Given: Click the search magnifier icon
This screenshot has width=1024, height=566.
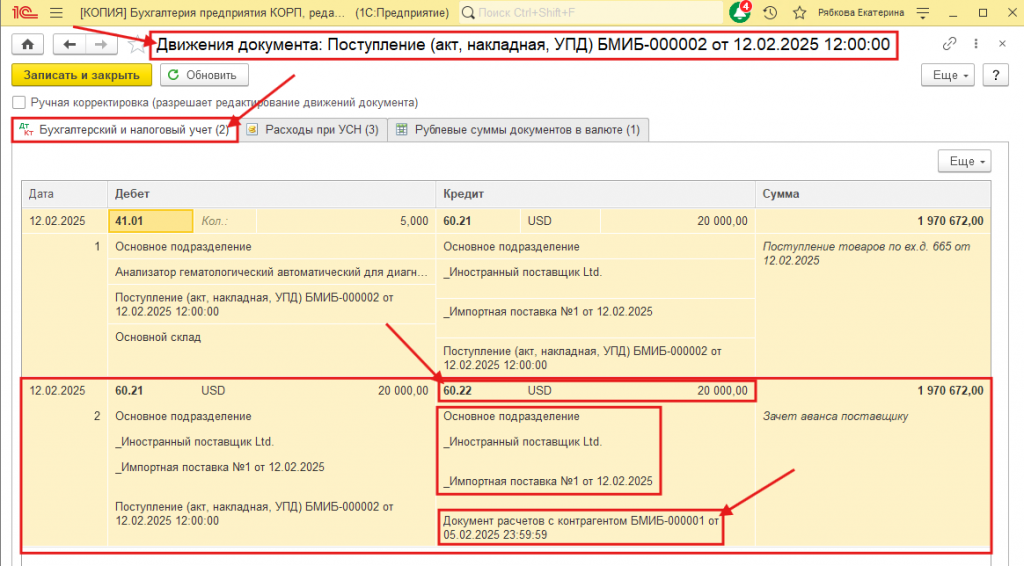Looking at the screenshot, I should [468, 12].
